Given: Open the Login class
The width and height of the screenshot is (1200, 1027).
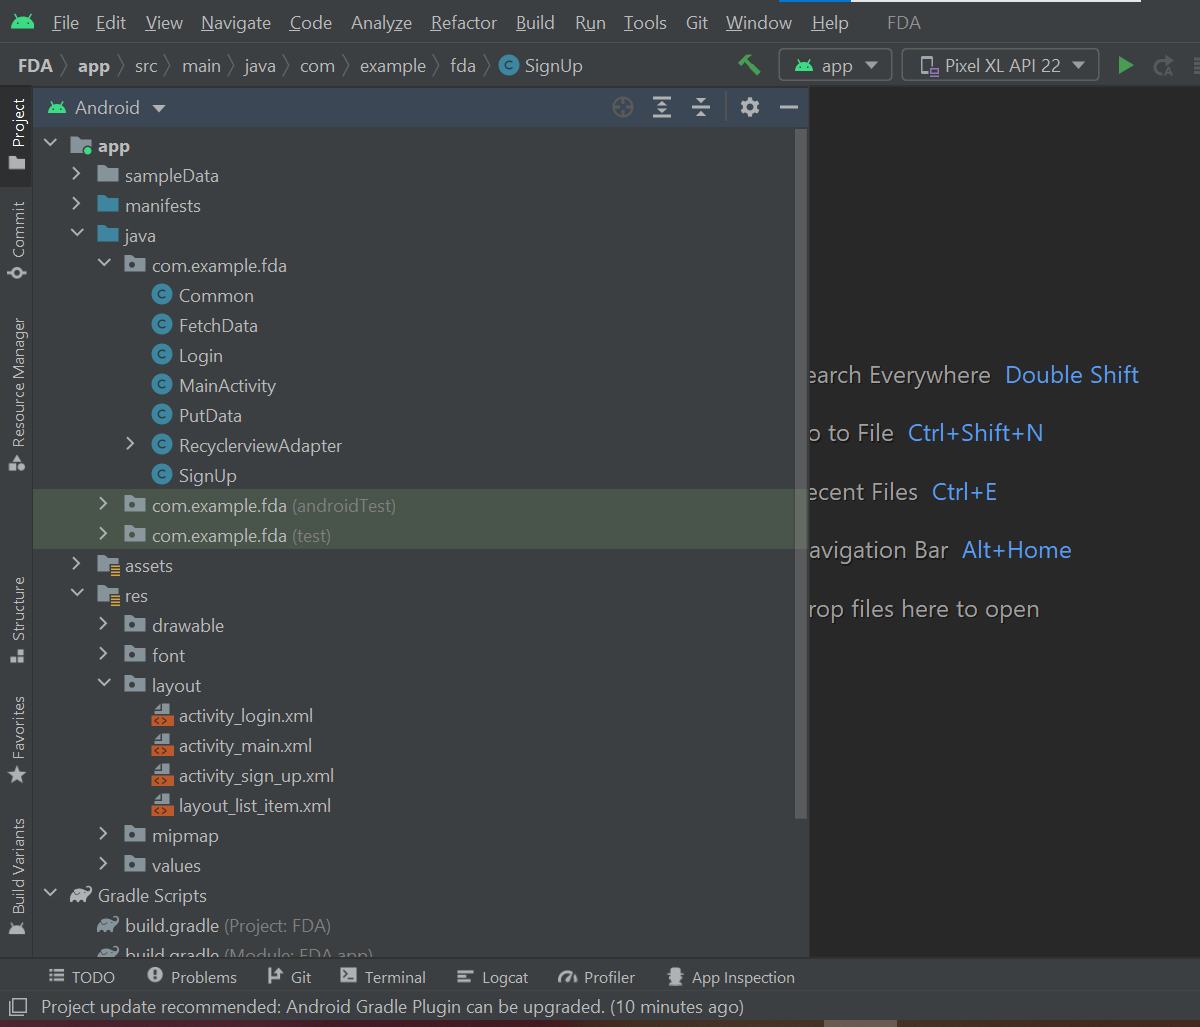Looking at the screenshot, I should click(x=200, y=356).
